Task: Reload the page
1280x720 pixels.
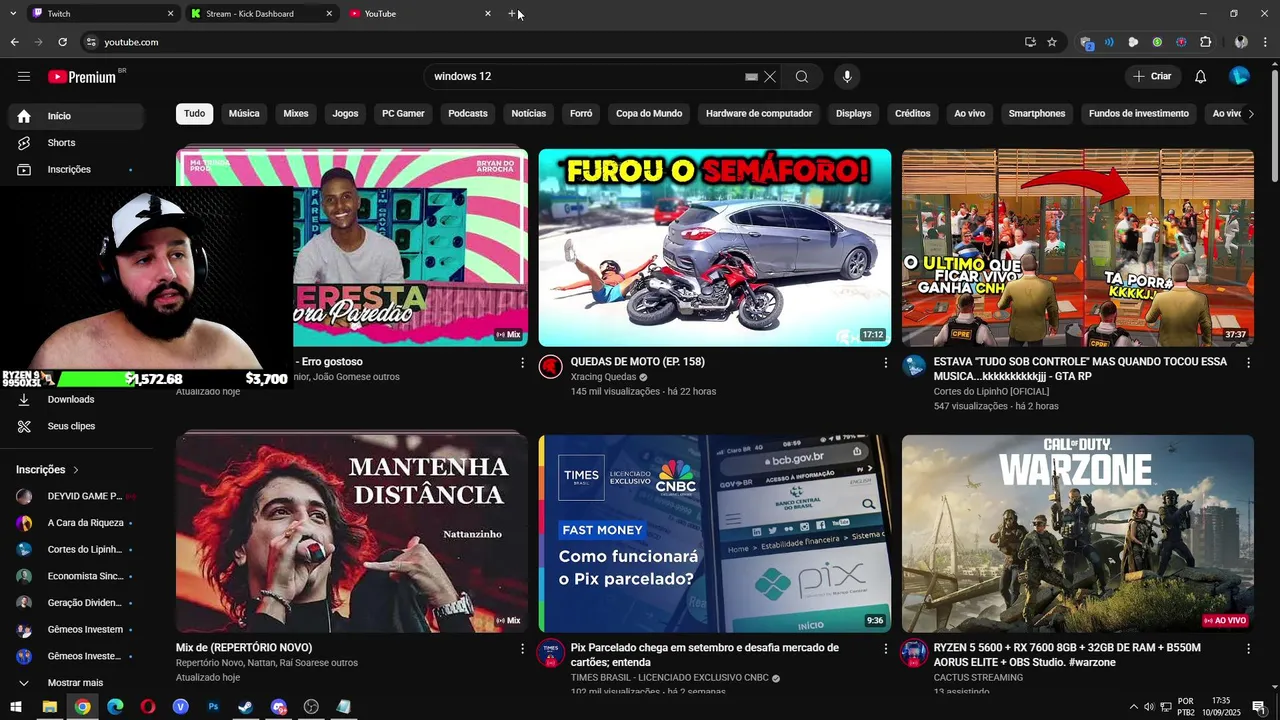Action: pyautogui.click(x=62, y=42)
